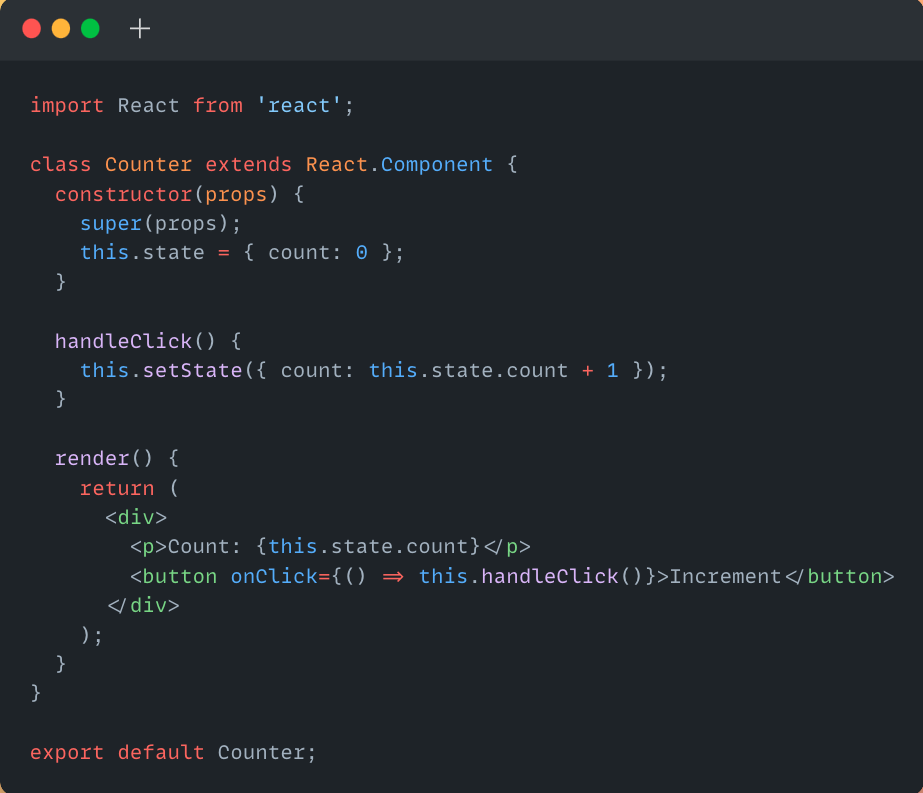Click the word 'import' on first line
The height and width of the screenshot is (793, 923).
pos(67,106)
